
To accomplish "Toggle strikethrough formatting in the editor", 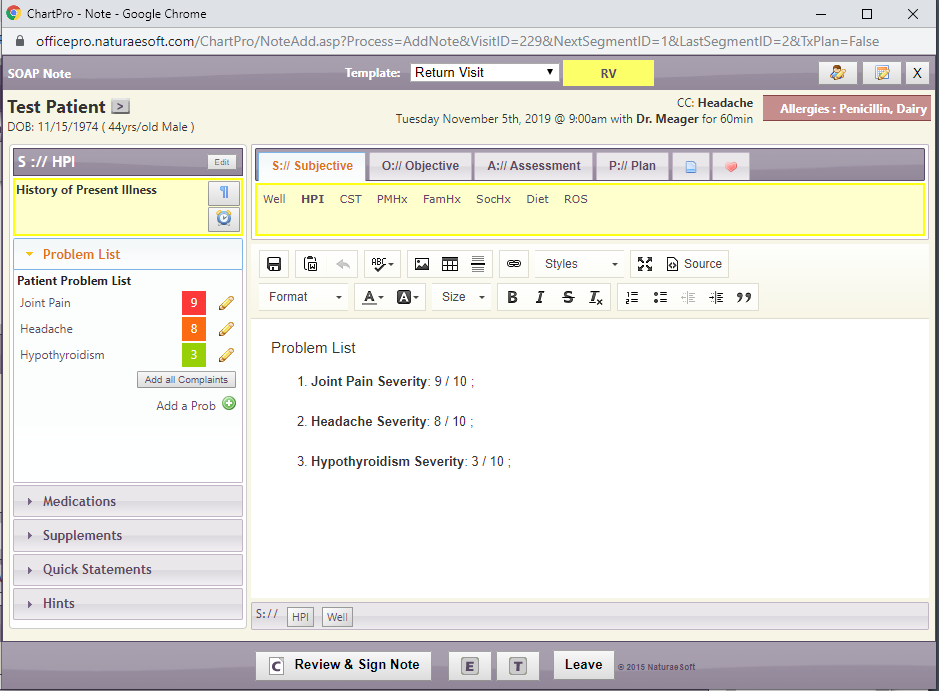I will tap(568, 297).
